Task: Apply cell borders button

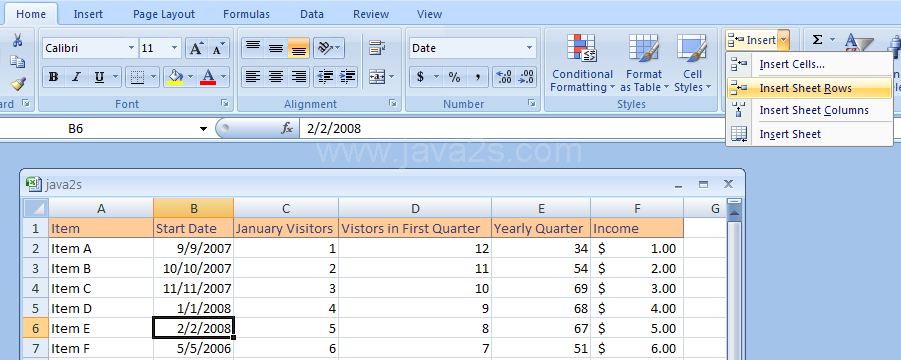Action: pyautogui.click(x=137, y=77)
